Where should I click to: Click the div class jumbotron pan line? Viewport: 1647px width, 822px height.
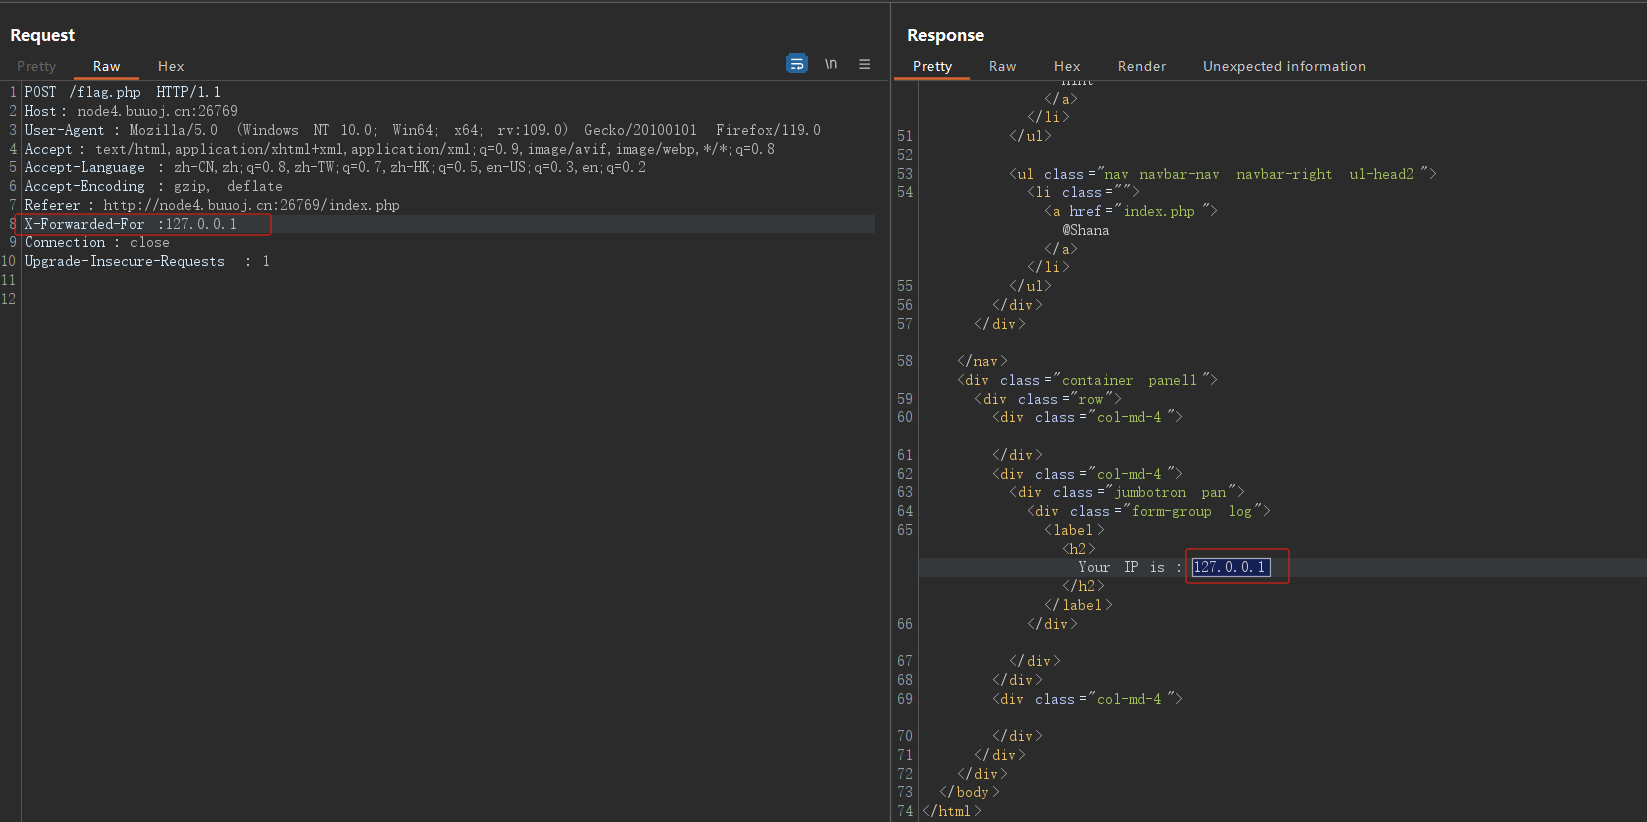click(x=1127, y=492)
